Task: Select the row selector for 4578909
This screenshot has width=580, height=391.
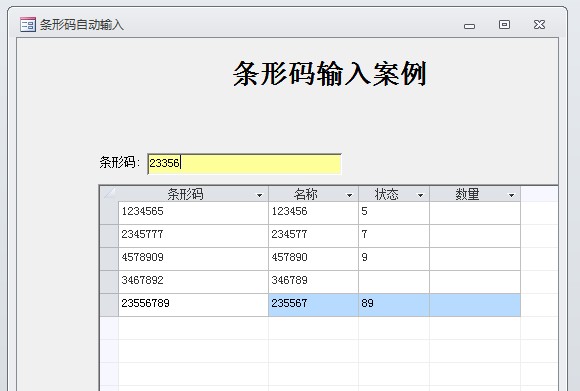Action: pos(109,259)
